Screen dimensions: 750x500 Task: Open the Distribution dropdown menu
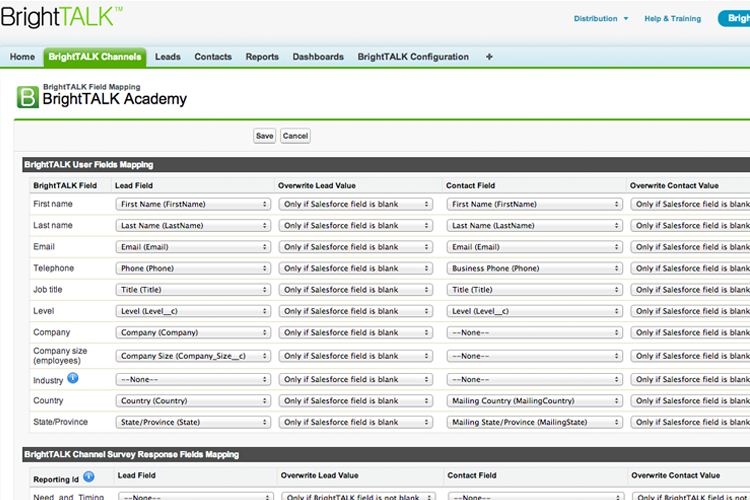(601, 18)
